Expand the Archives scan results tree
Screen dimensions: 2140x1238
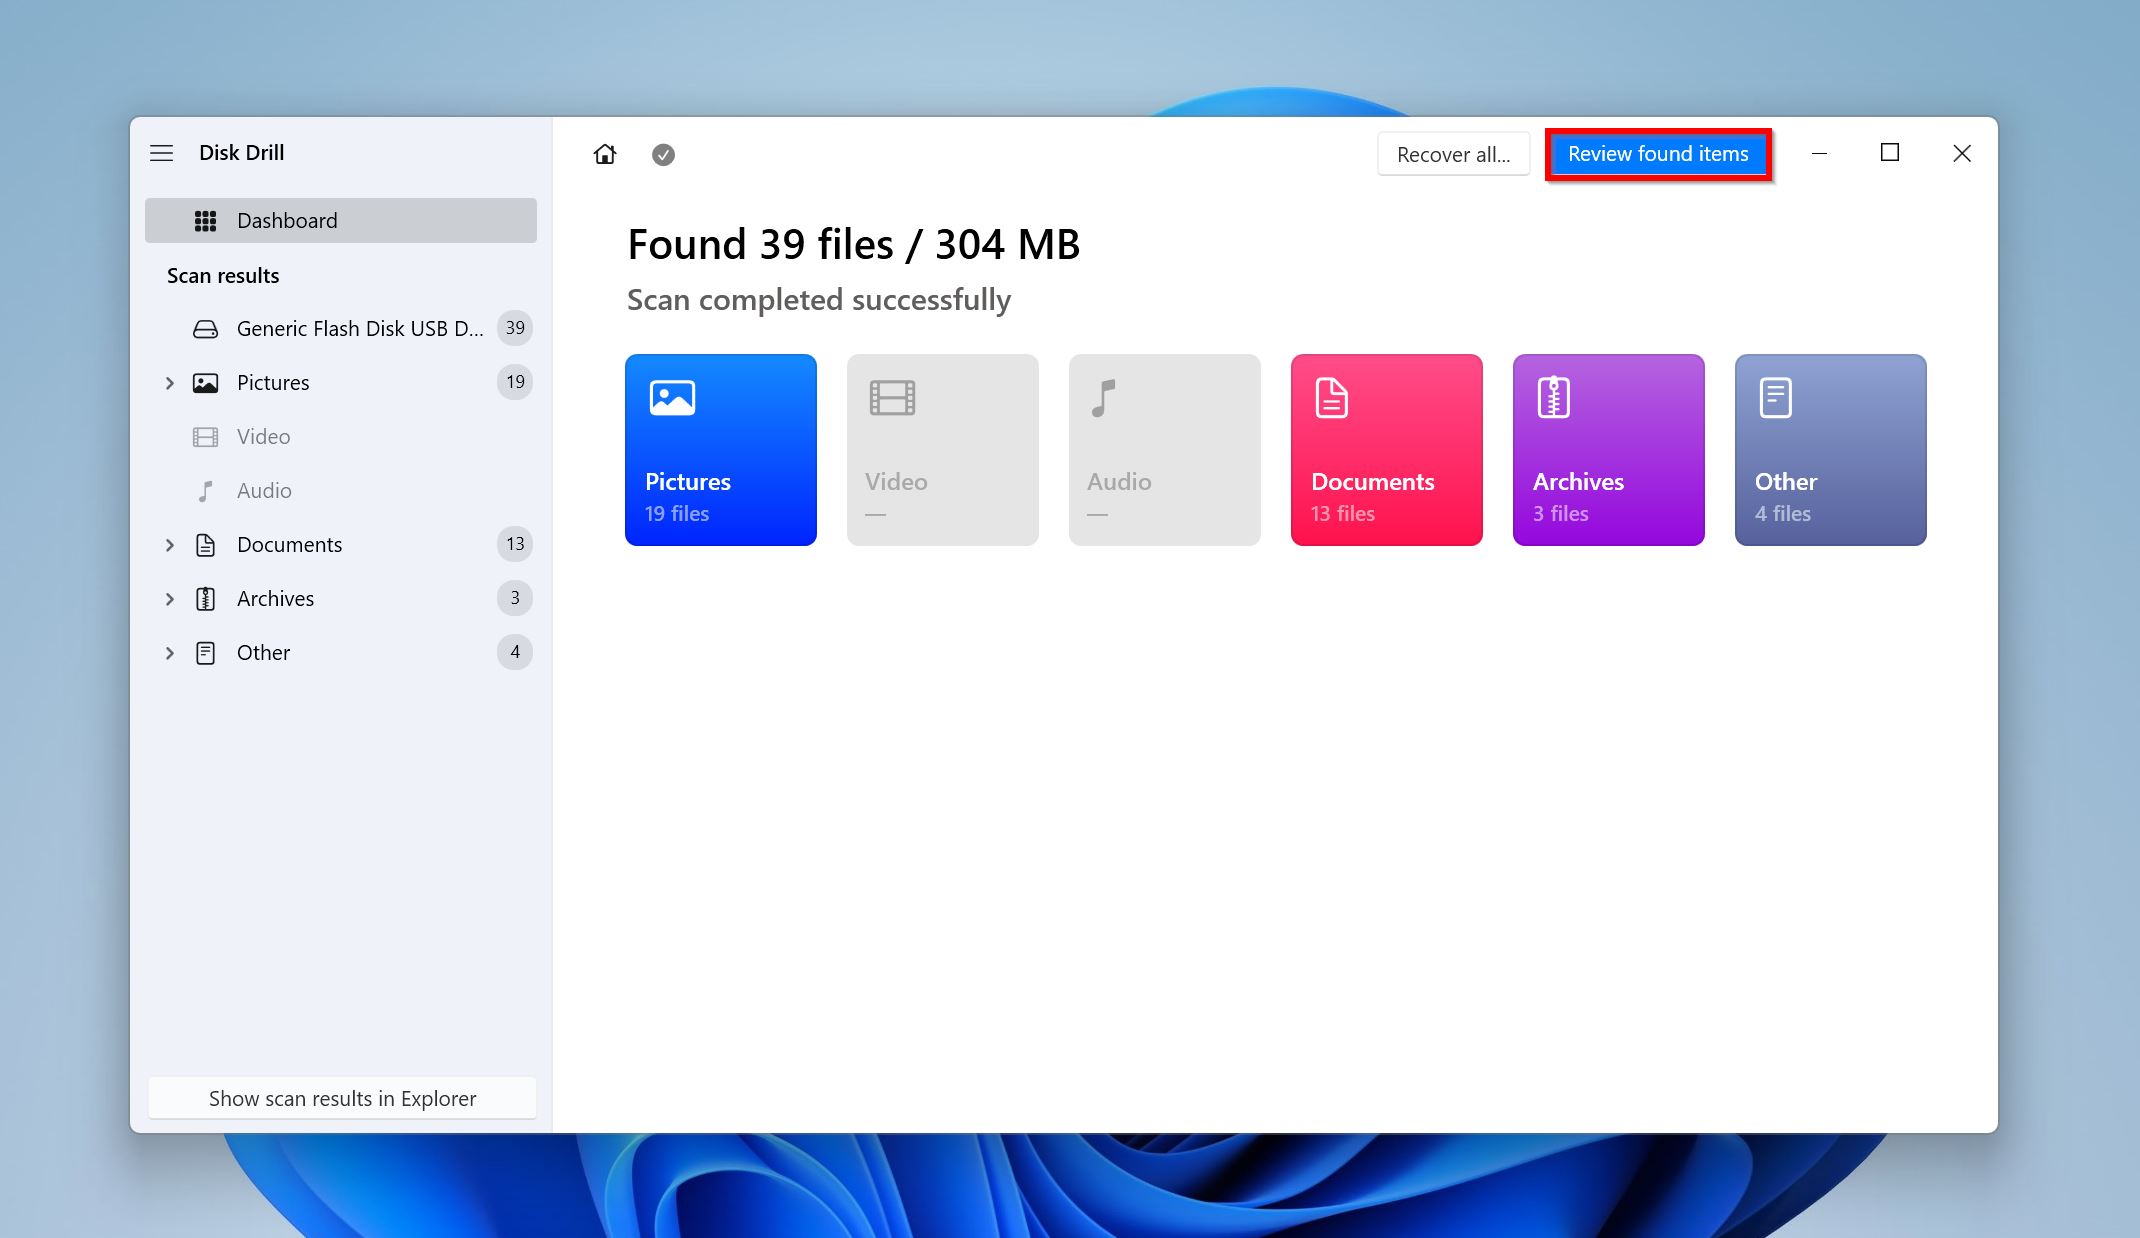[x=168, y=597]
